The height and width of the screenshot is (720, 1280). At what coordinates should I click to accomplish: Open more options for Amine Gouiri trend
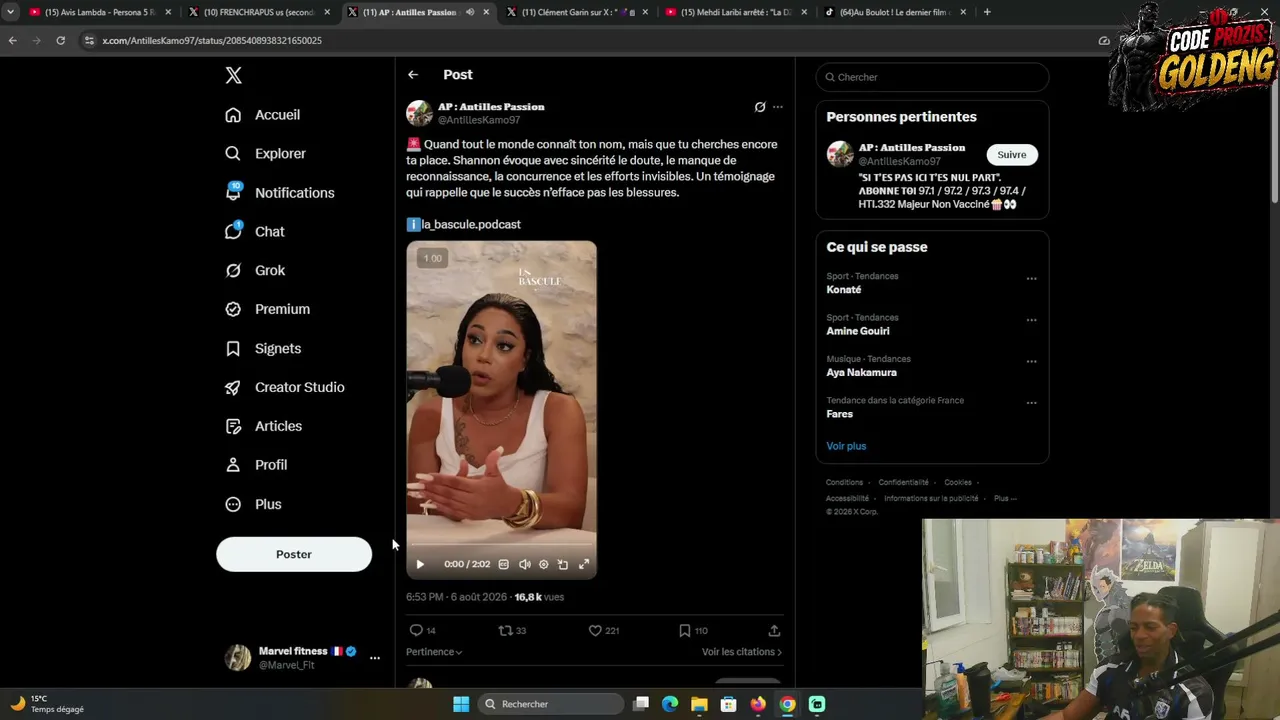(1031, 320)
